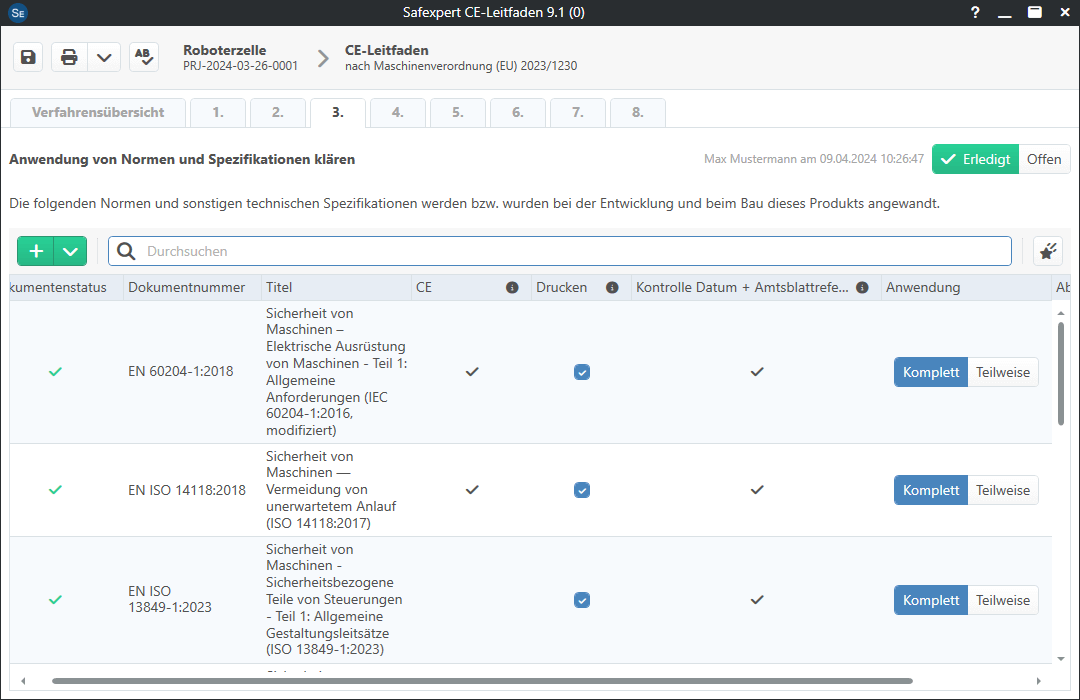The width and height of the screenshot is (1080, 700).
Task: Save the project with the disk icon
Action: click(27, 56)
